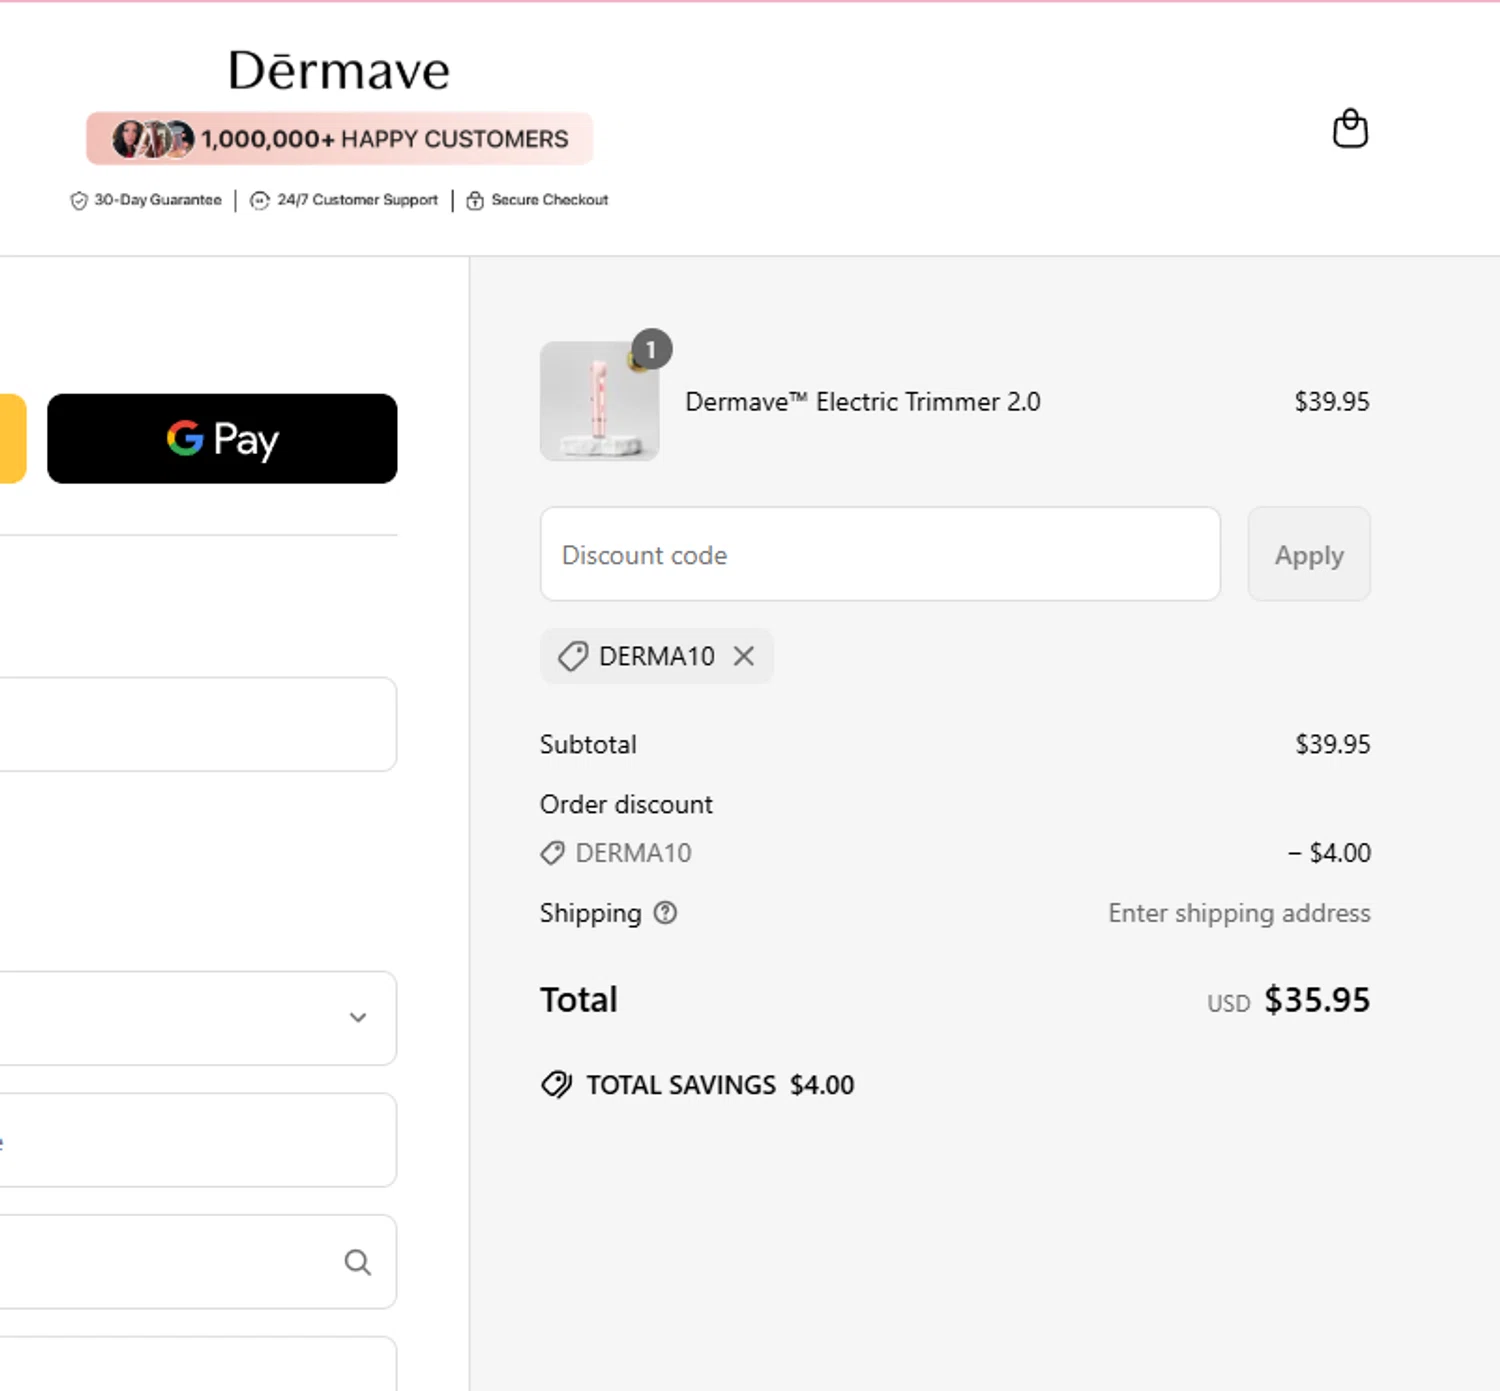Click the Discount code input field
Viewport: 1500px width, 1391px height.
click(880, 554)
